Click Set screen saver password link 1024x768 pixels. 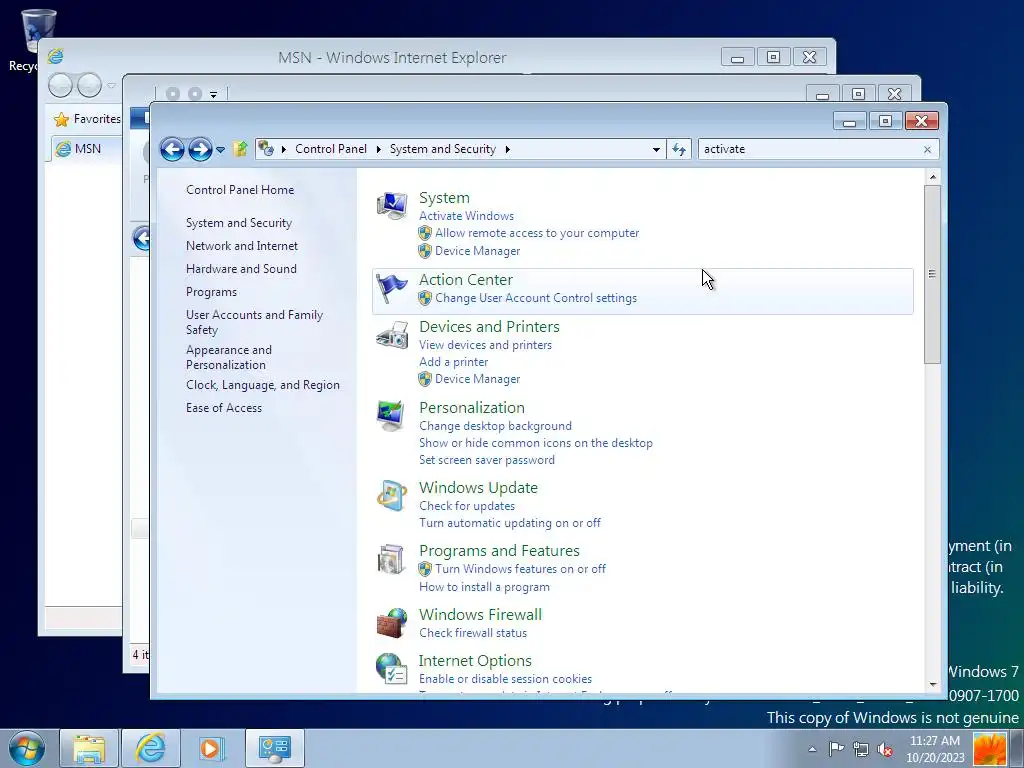click(x=487, y=460)
